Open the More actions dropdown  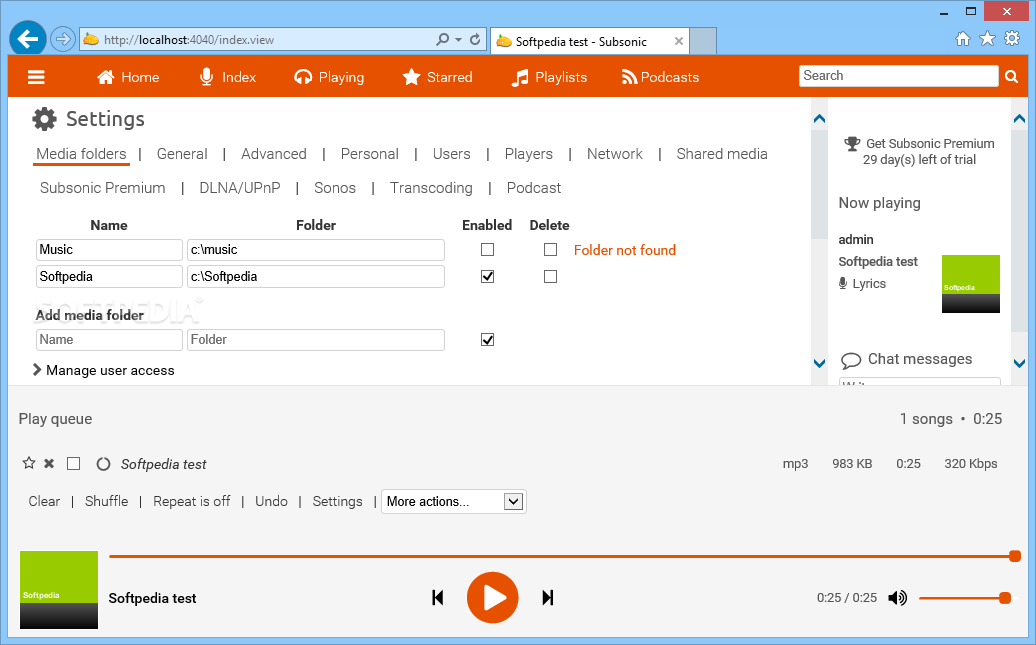pos(454,502)
